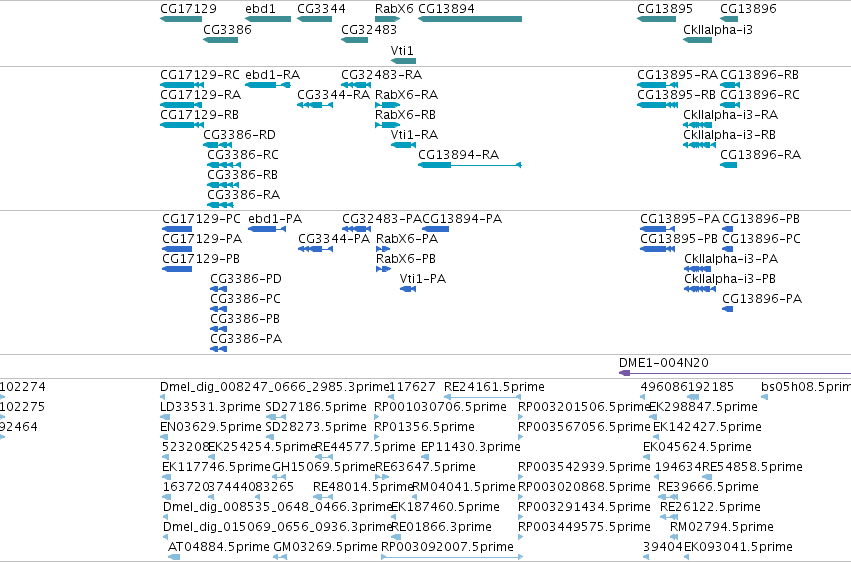Open the CG13895-PA protein feature
Image resolution: width=851 pixels, height=562 pixels.
tap(658, 229)
